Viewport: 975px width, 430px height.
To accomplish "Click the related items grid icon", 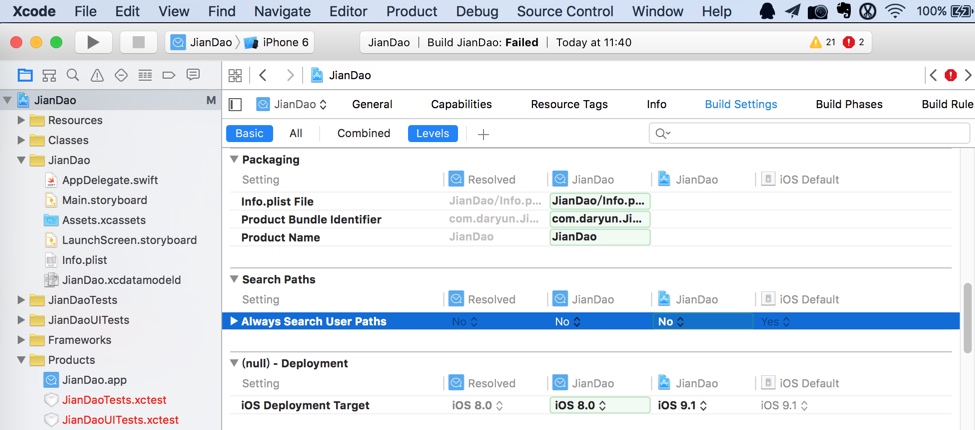I will pos(235,75).
